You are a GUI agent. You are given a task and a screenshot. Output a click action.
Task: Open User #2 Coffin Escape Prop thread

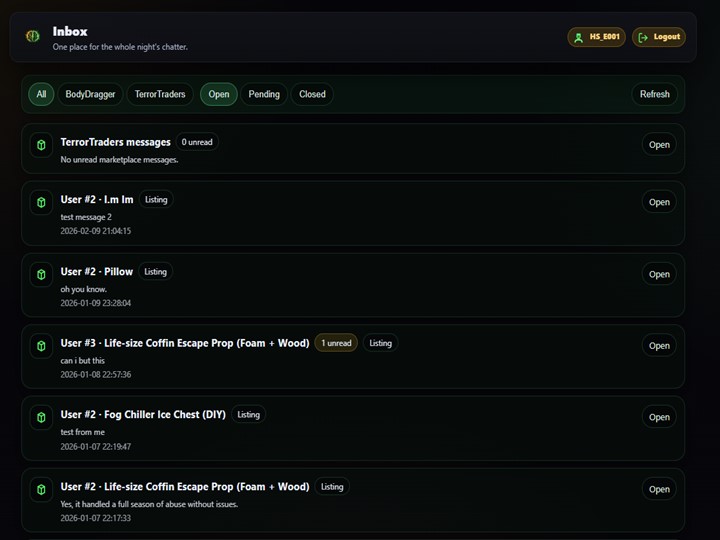pyautogui.click(x=659, y=489)
